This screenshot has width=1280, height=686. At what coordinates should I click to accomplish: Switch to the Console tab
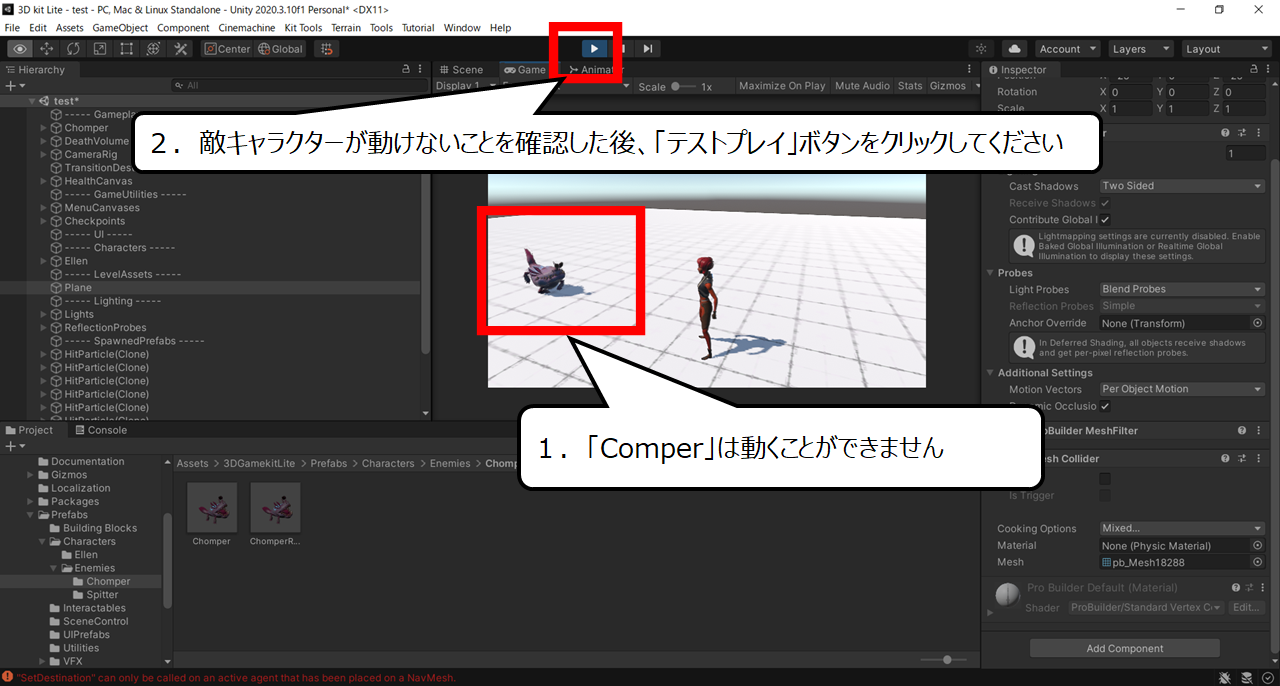point(100,430)
